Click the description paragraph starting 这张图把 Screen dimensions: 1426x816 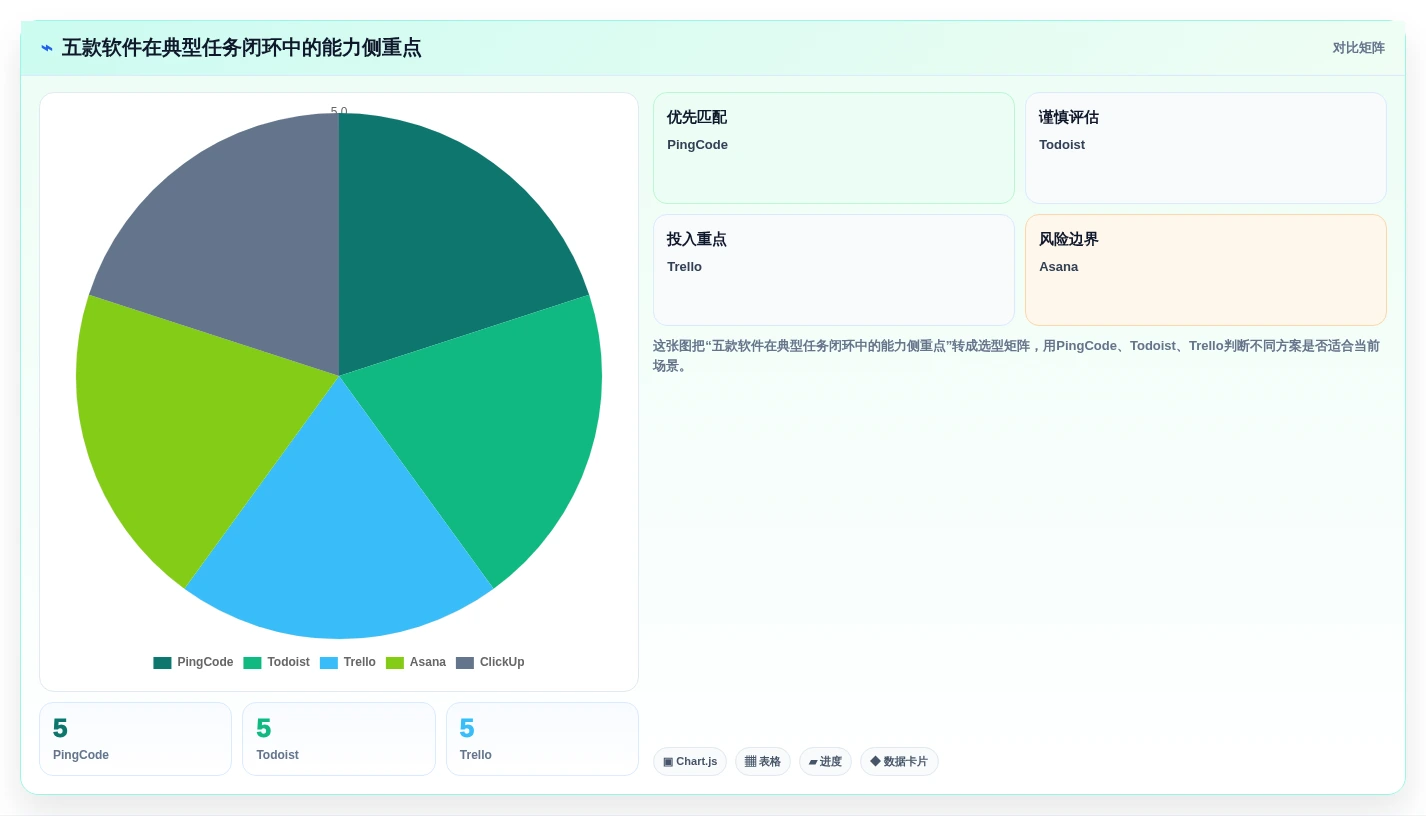tap(1016, 356)
